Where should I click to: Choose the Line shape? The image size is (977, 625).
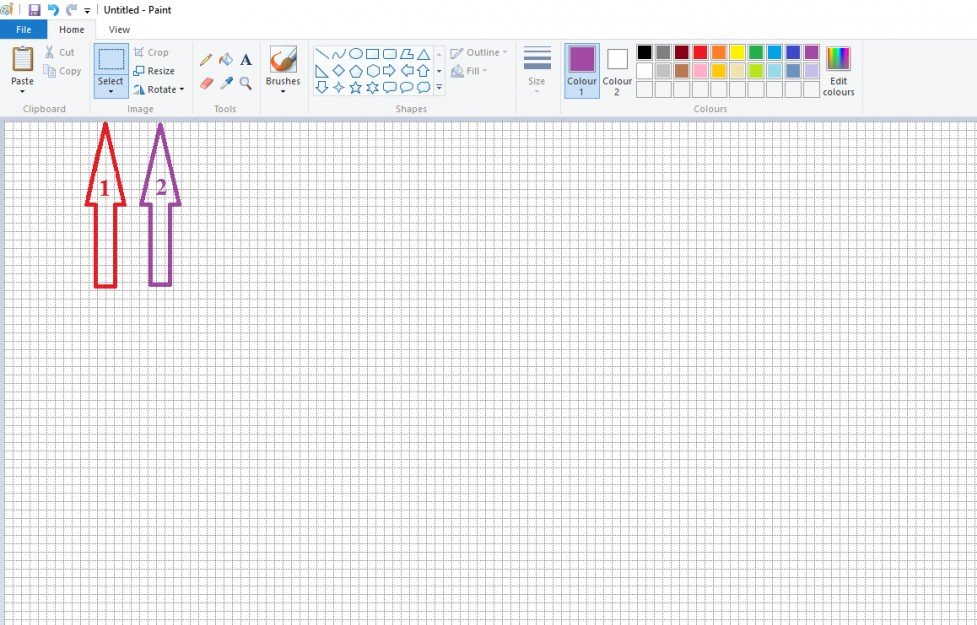tap(322, 54)
